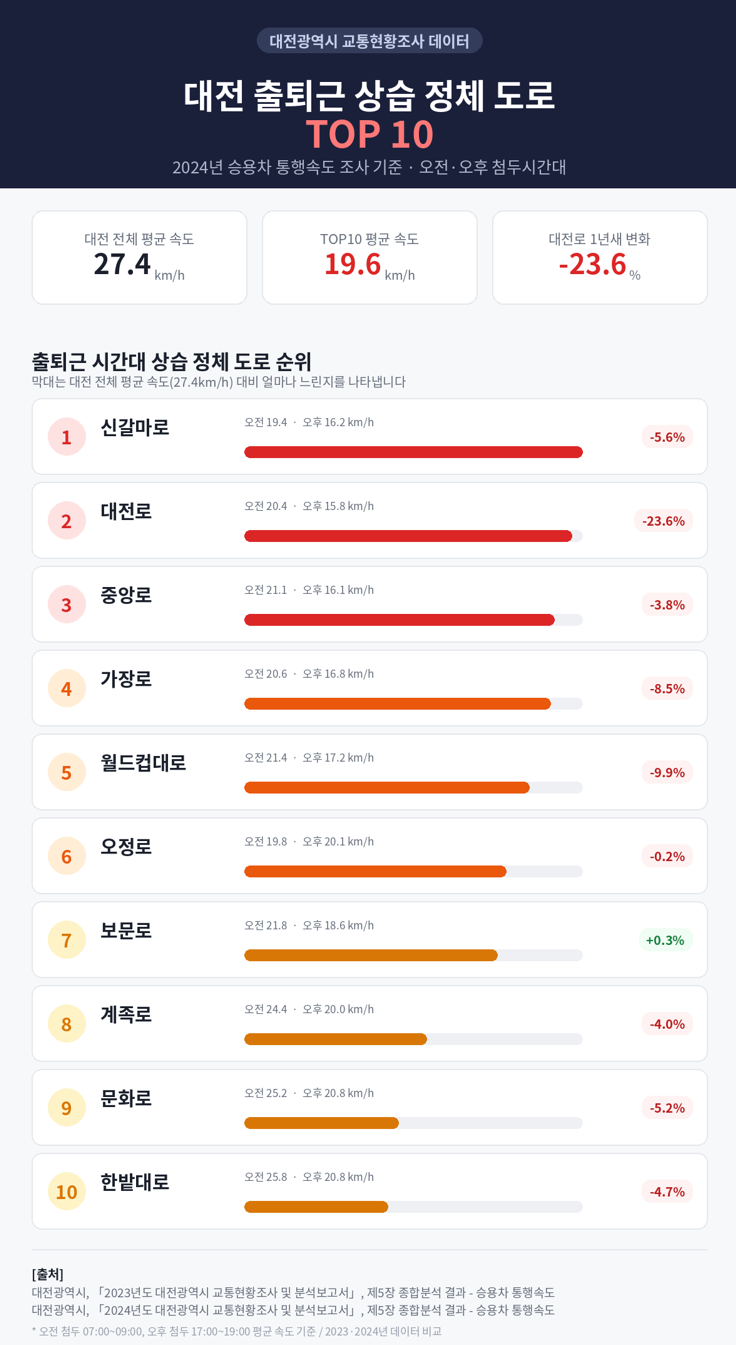The width and height of the screenshot is (736, 1345).
Task: Select the rank 2 badge next to 대전로
Action: 67,521
